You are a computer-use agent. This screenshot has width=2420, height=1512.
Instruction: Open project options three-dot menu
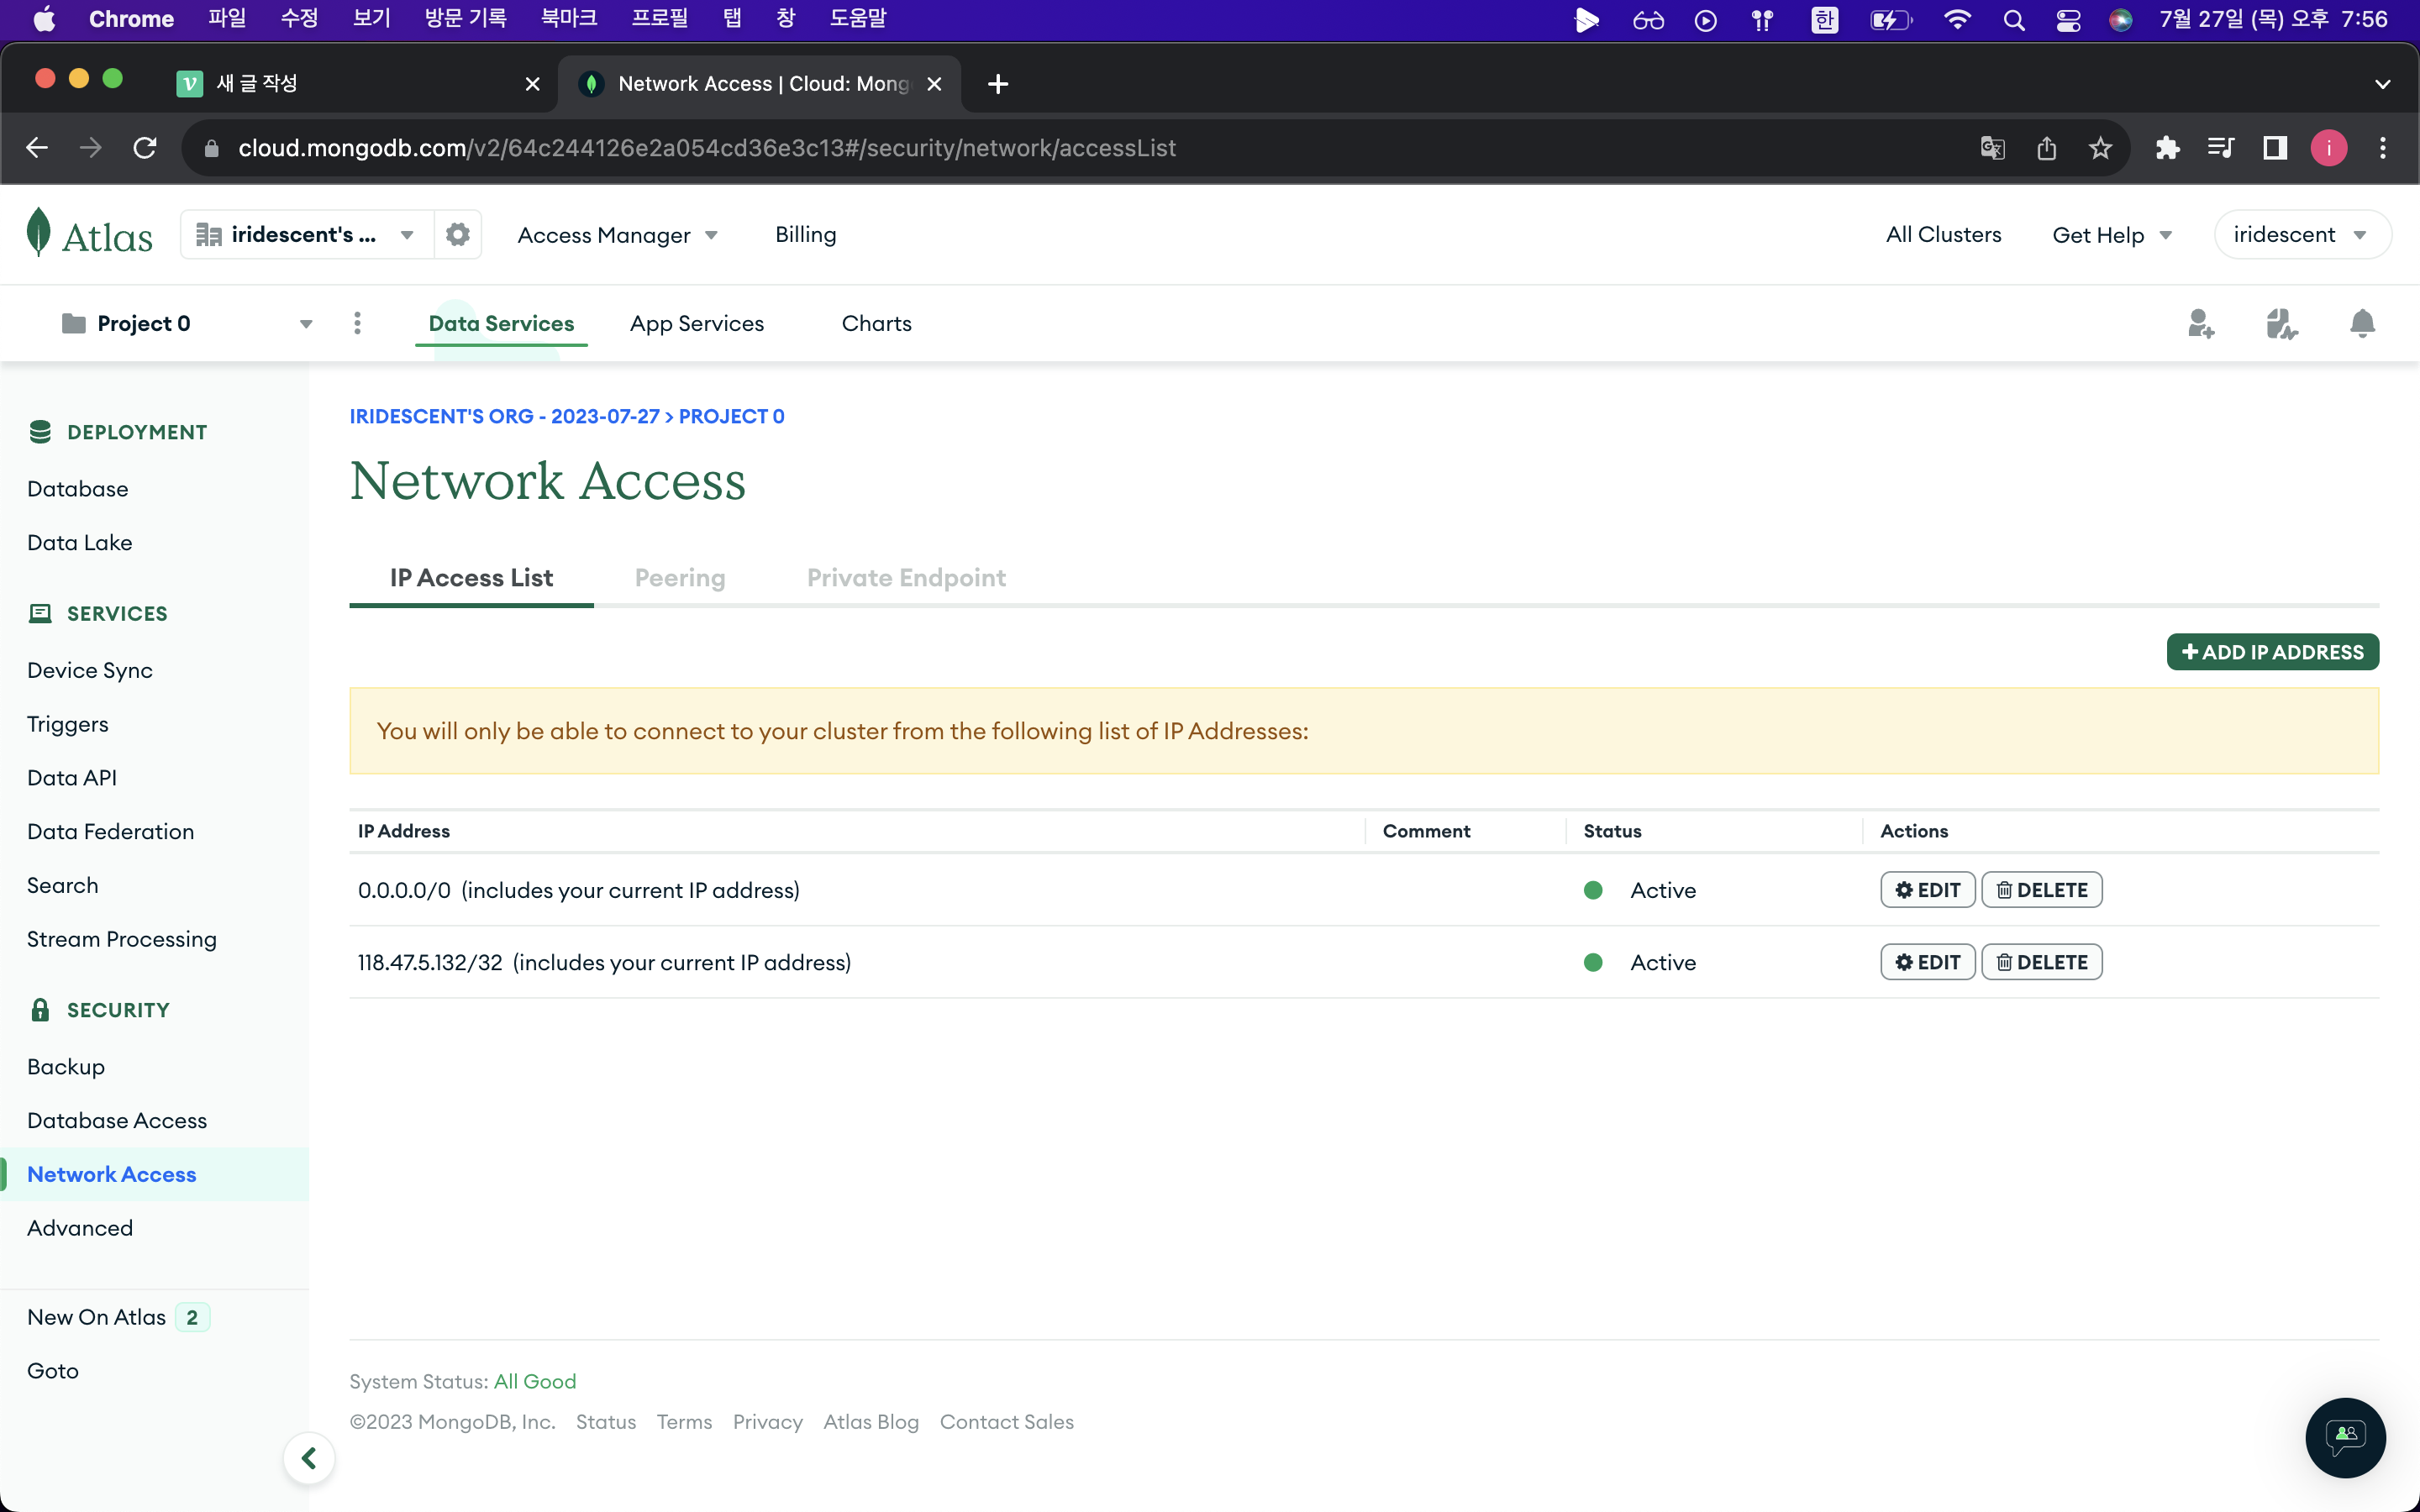357,323
